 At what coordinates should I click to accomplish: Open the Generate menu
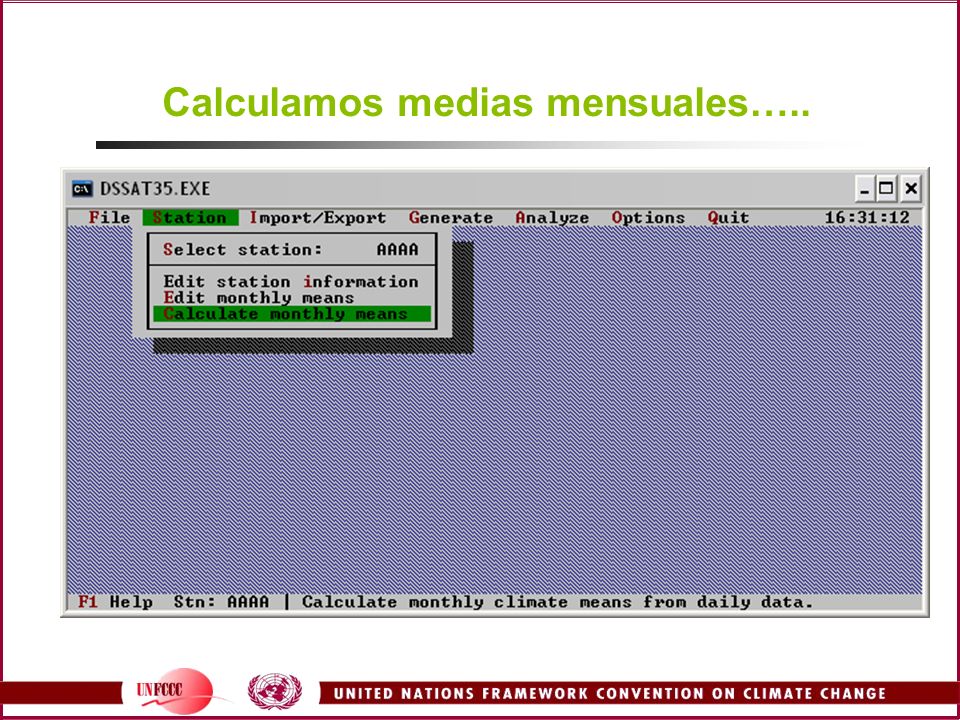(x=451, y=218)
